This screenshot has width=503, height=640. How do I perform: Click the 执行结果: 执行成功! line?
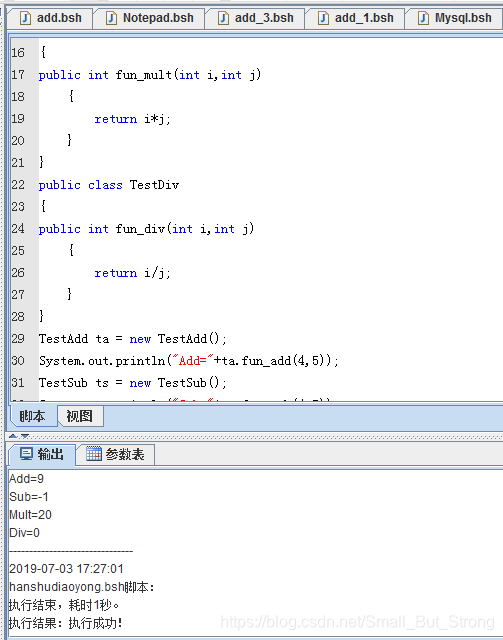tap(66, 623)
